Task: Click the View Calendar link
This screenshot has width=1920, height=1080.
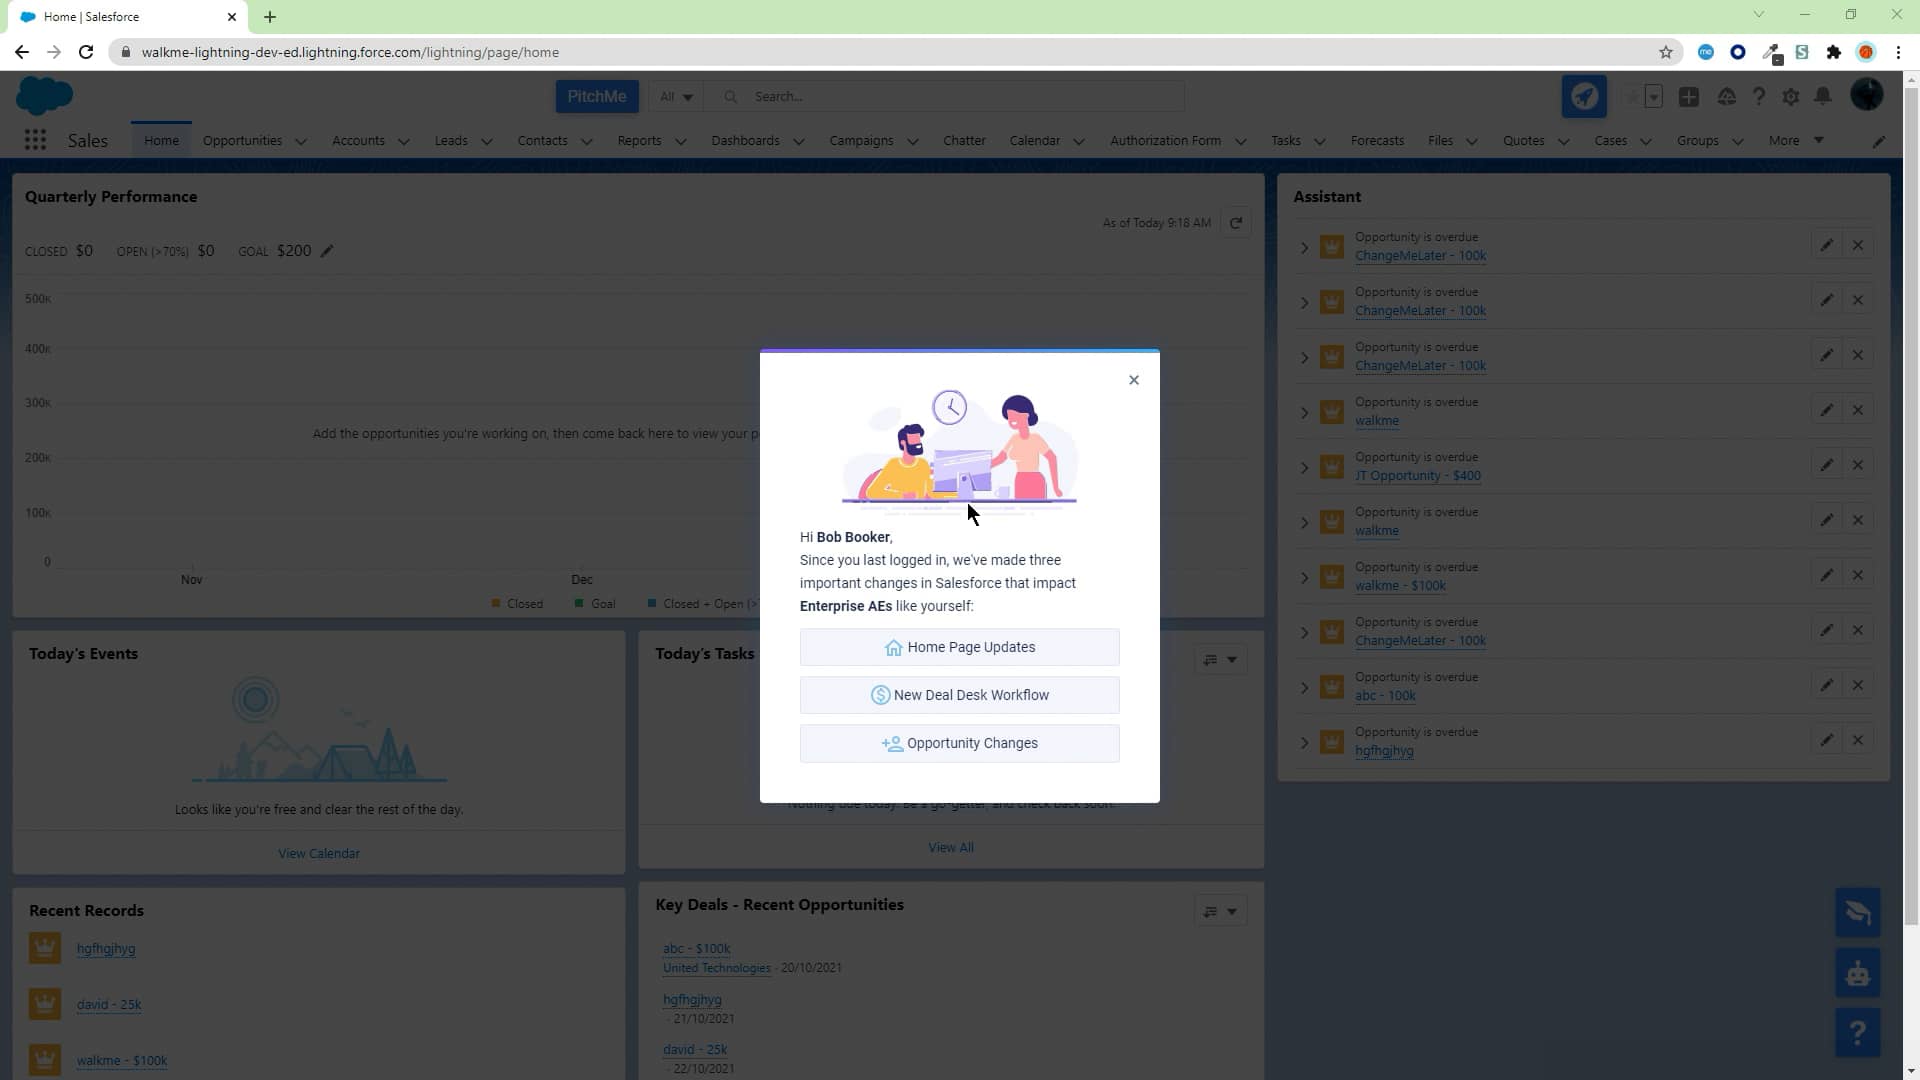Action: coord(318,852)
